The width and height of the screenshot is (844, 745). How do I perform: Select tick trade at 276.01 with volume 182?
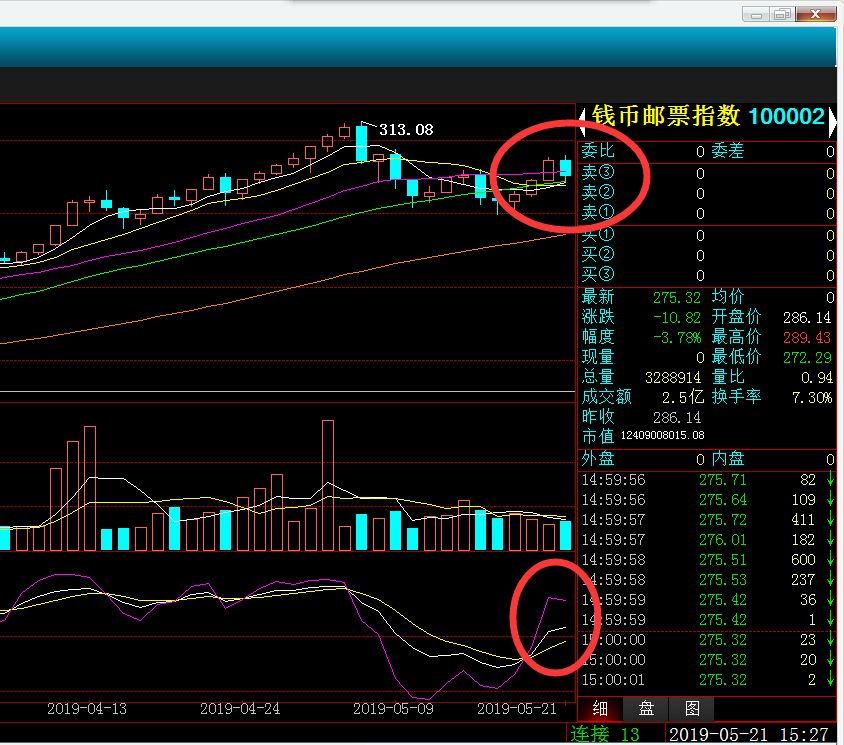707,540
